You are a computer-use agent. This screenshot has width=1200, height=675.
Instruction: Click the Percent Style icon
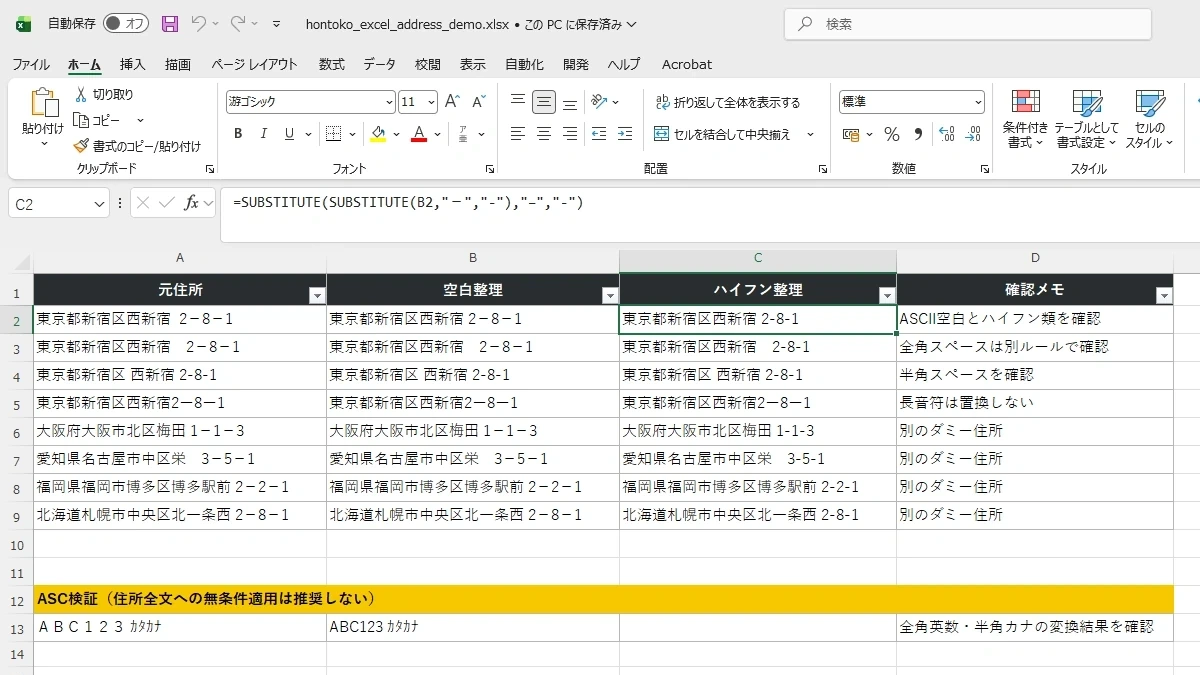coord(891,134)
